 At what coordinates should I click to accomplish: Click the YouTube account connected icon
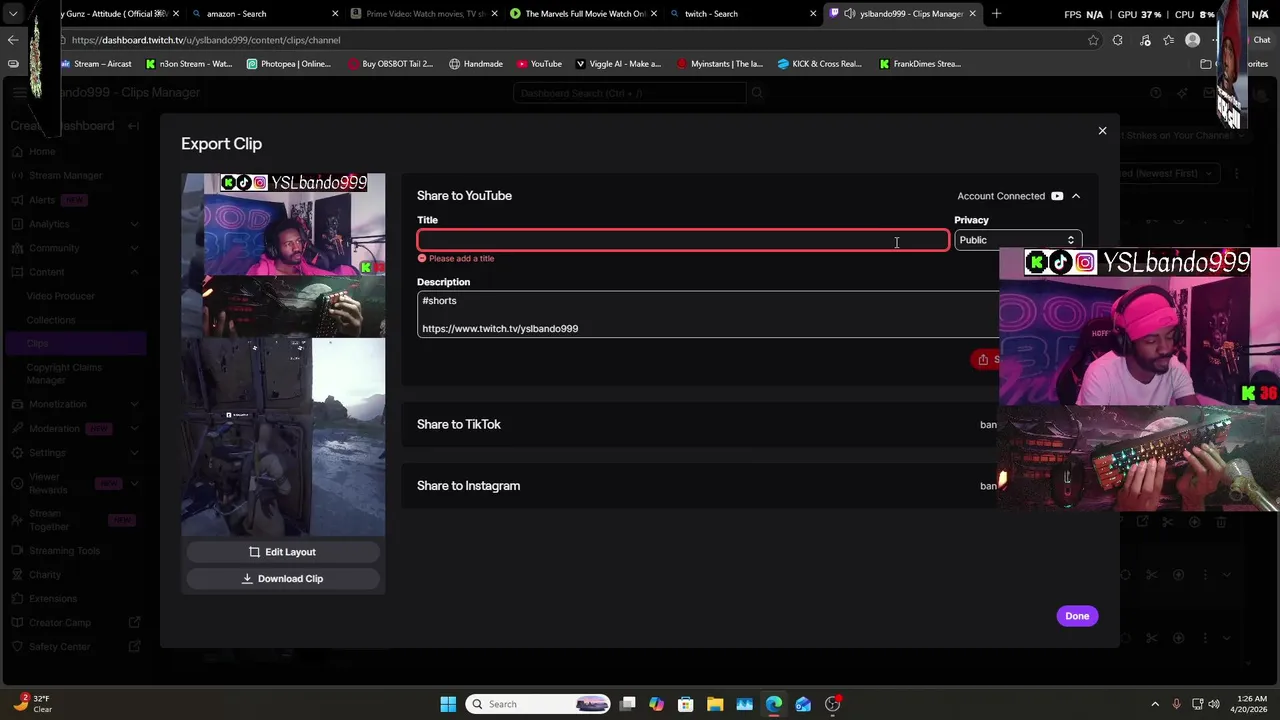1057,196
